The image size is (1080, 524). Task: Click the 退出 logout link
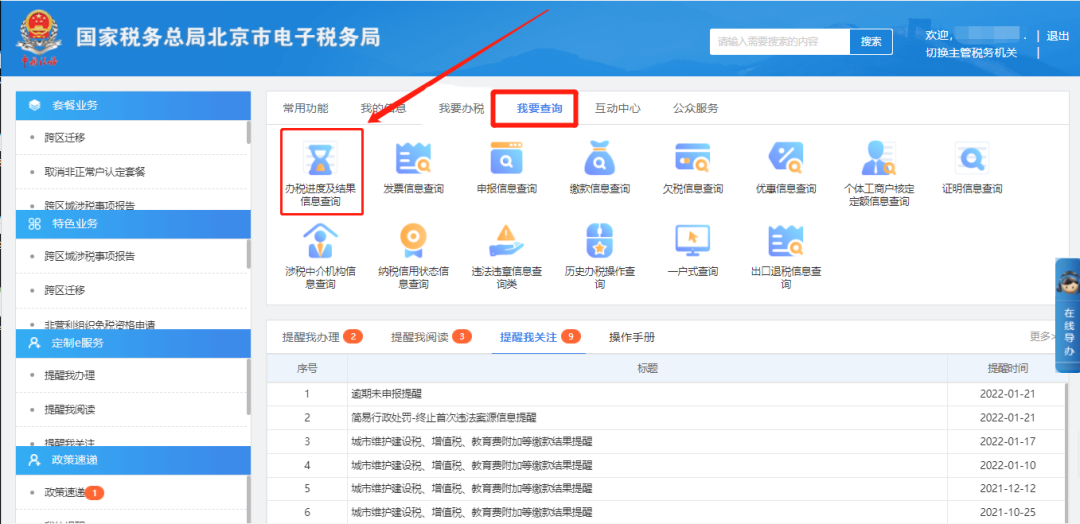click(1057, 36)
